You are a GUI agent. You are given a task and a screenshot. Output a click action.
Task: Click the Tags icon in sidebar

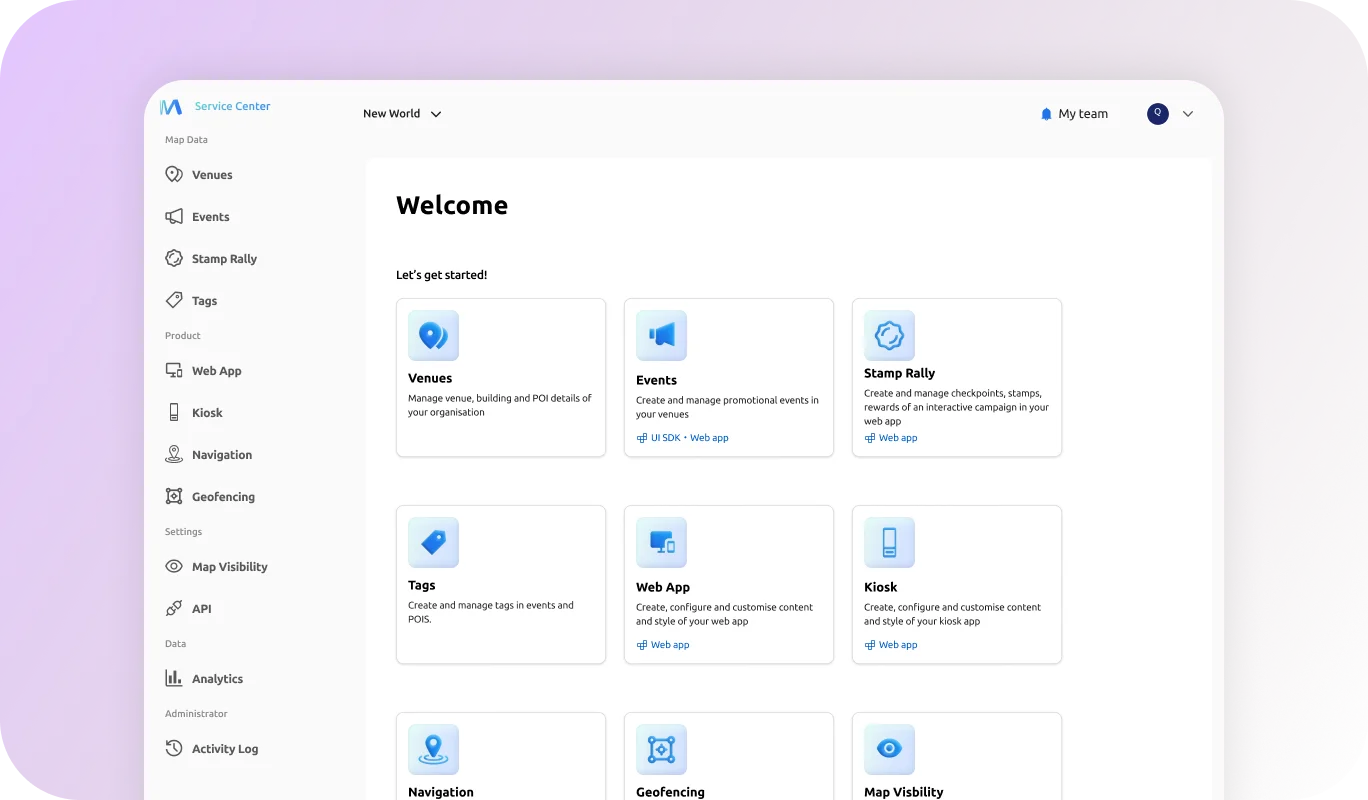click(x=174, y=300)
